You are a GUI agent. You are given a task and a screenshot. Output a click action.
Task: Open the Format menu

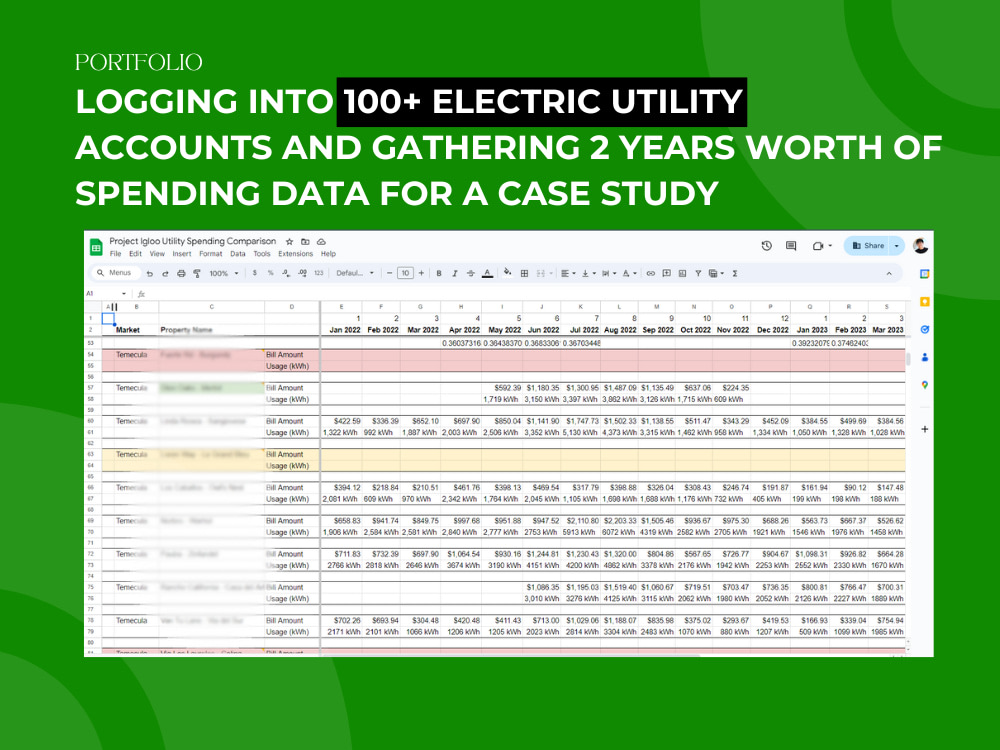point(210,254)
